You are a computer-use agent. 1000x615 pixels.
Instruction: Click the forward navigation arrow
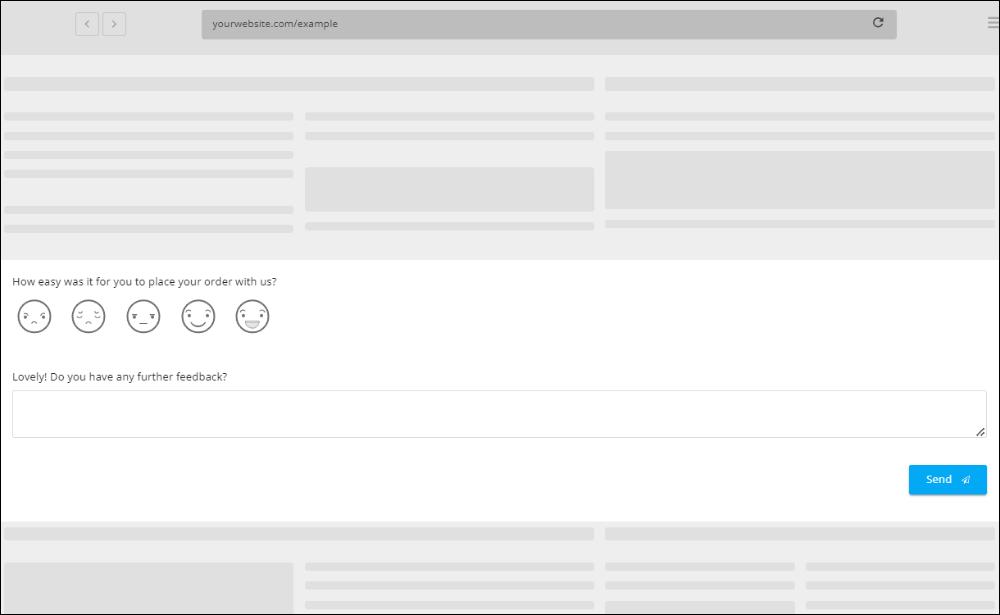(x=113, y=24)
